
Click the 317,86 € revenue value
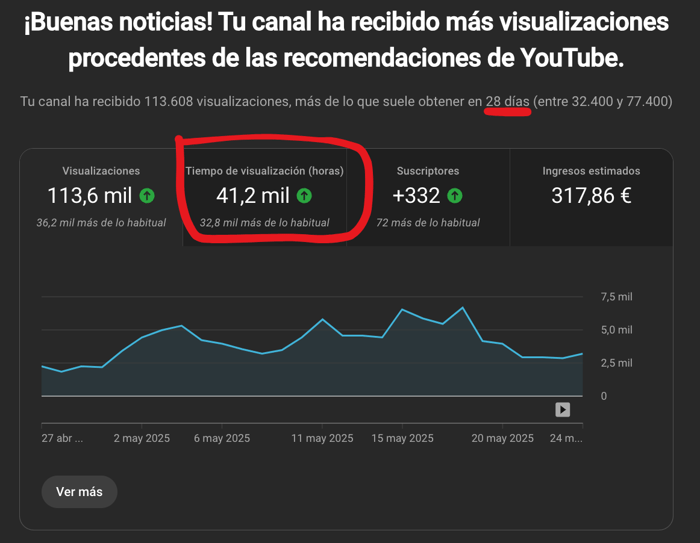(x=591, y=196)
